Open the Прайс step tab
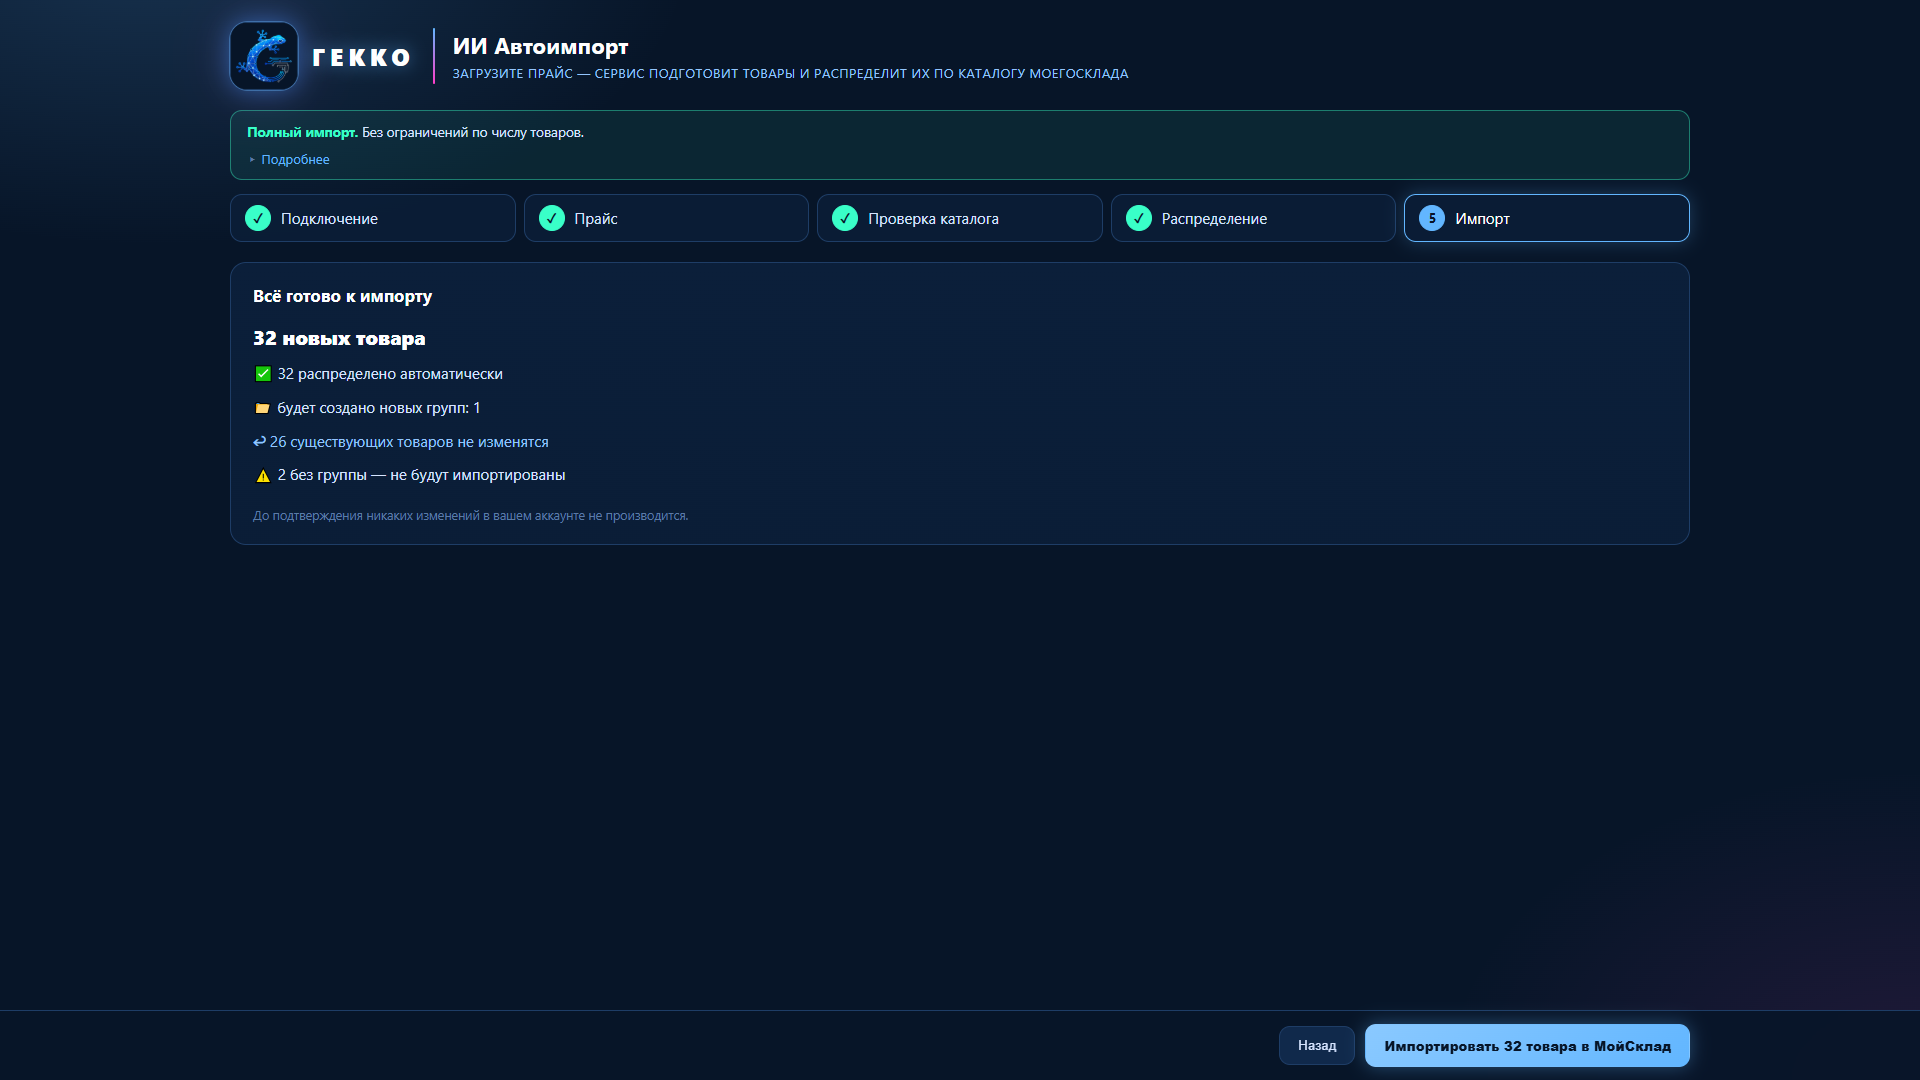The image size is (1920, 1080). coord(666,218)
